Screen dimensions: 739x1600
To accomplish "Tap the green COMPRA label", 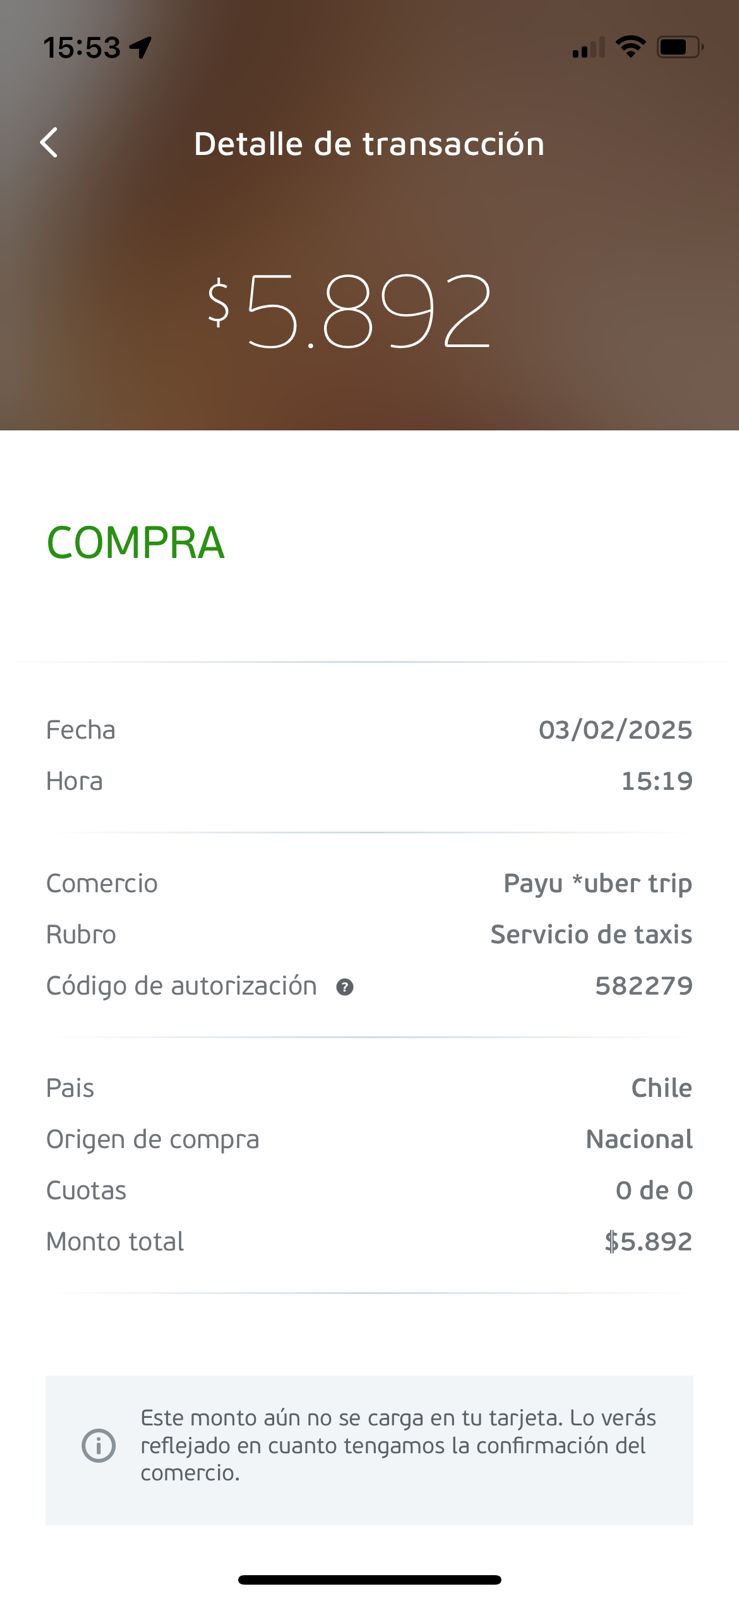I will pyautogui.click(x=135, y=543).
